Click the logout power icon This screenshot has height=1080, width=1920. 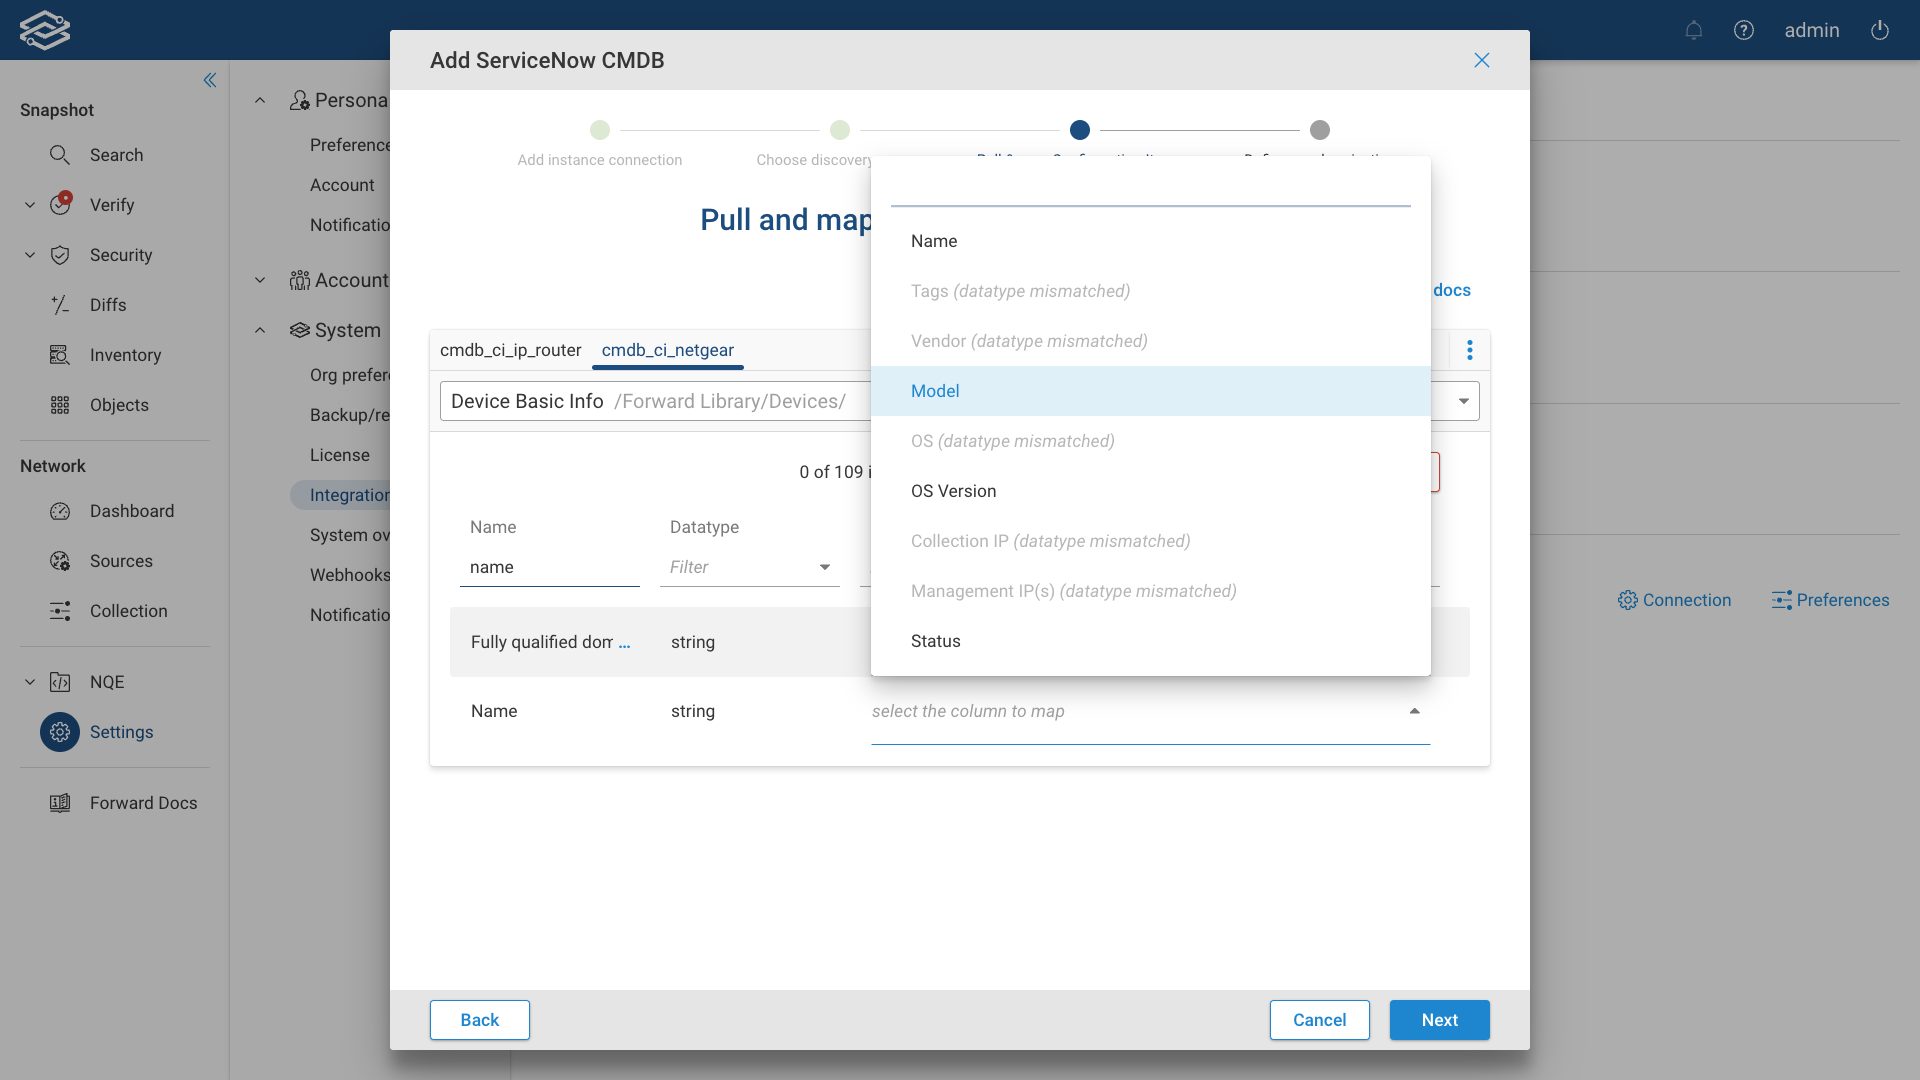point(1878,30)
